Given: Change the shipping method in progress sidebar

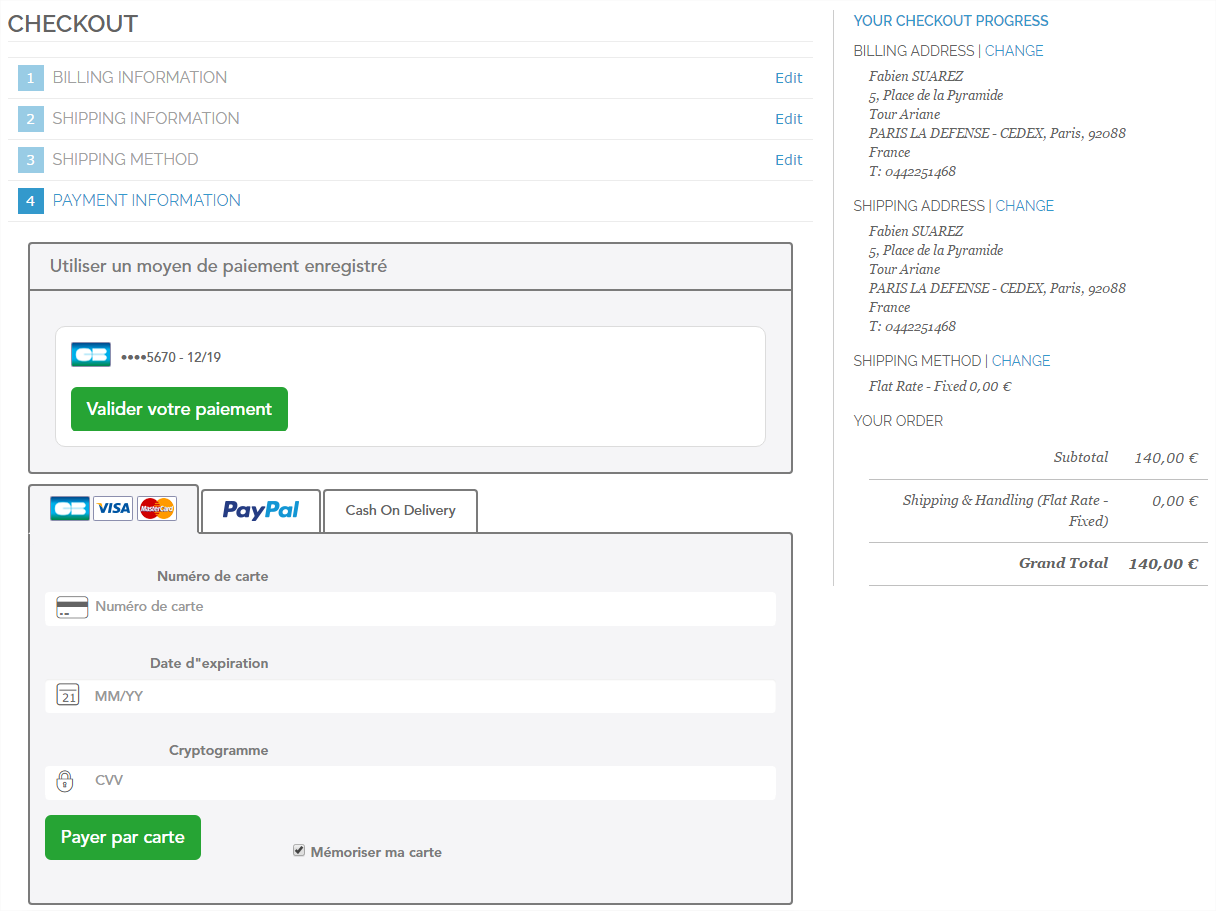Looking at the screenshot, I should tap(1021, 361).
